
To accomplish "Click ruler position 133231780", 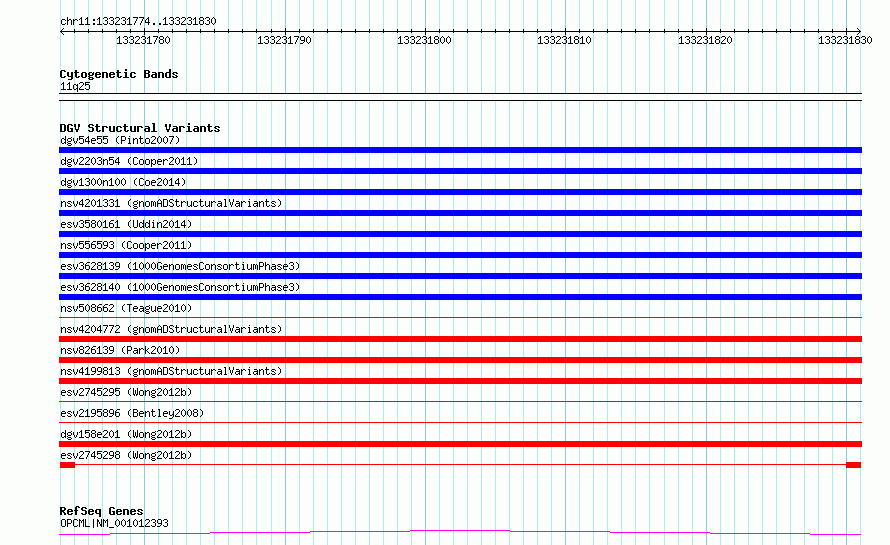I will [x=143, y=40].
